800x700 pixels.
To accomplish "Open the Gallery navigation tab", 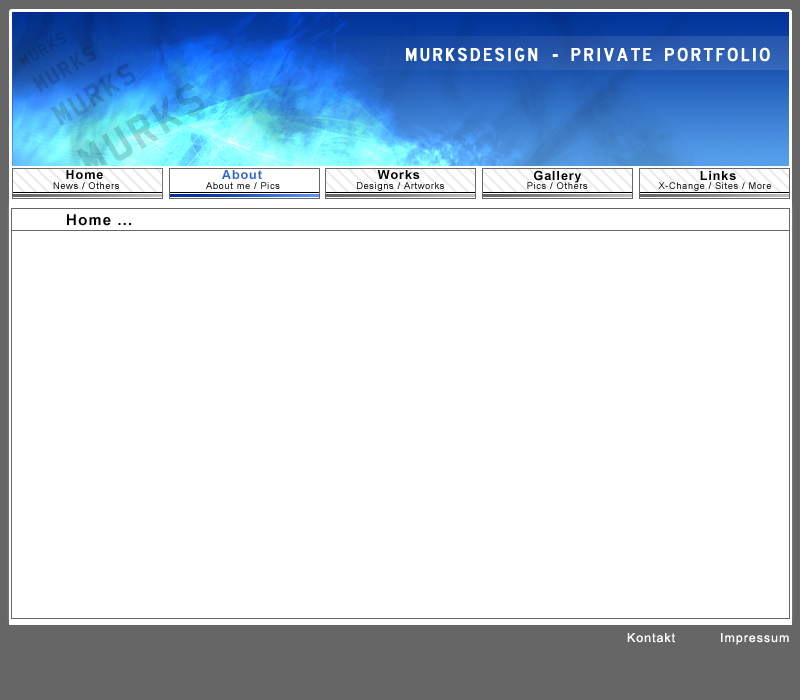I will [557, 176].
